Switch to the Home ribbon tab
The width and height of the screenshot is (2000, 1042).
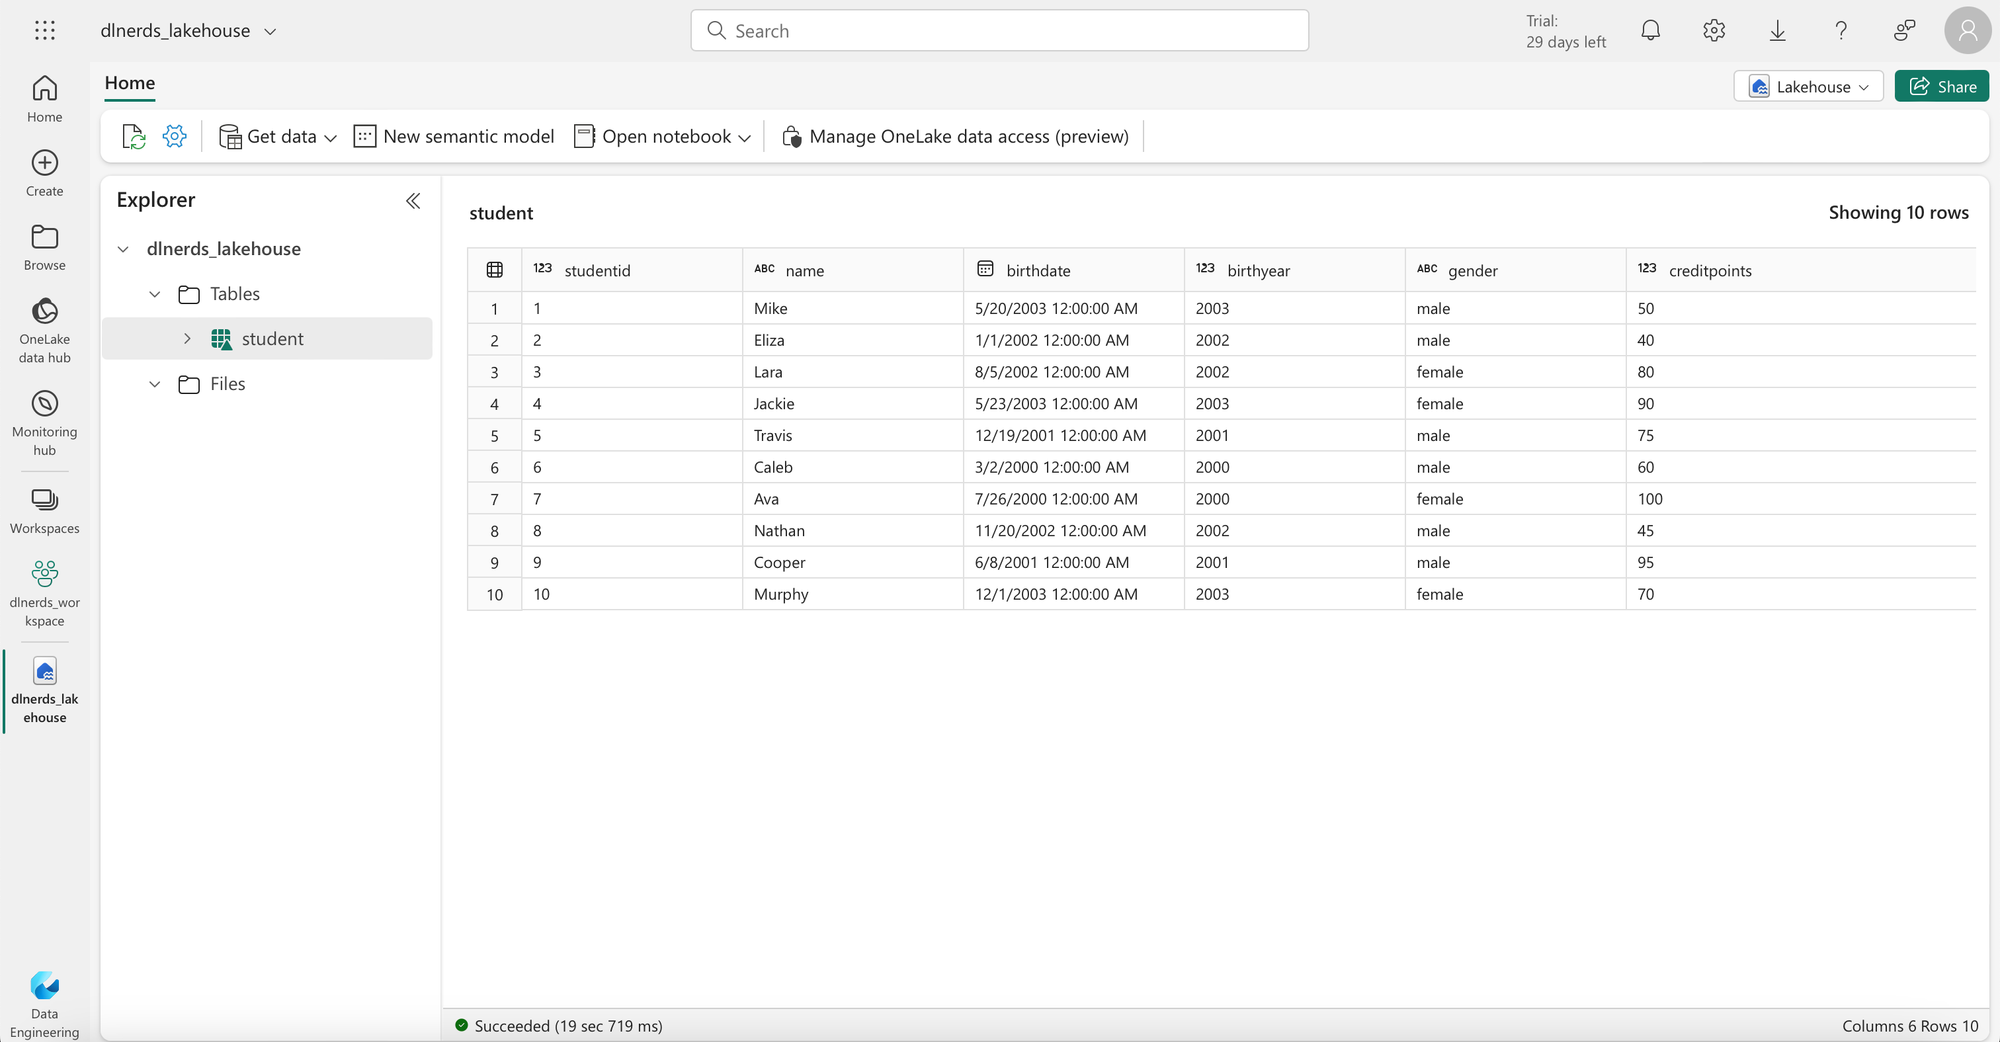coord(130,83)
